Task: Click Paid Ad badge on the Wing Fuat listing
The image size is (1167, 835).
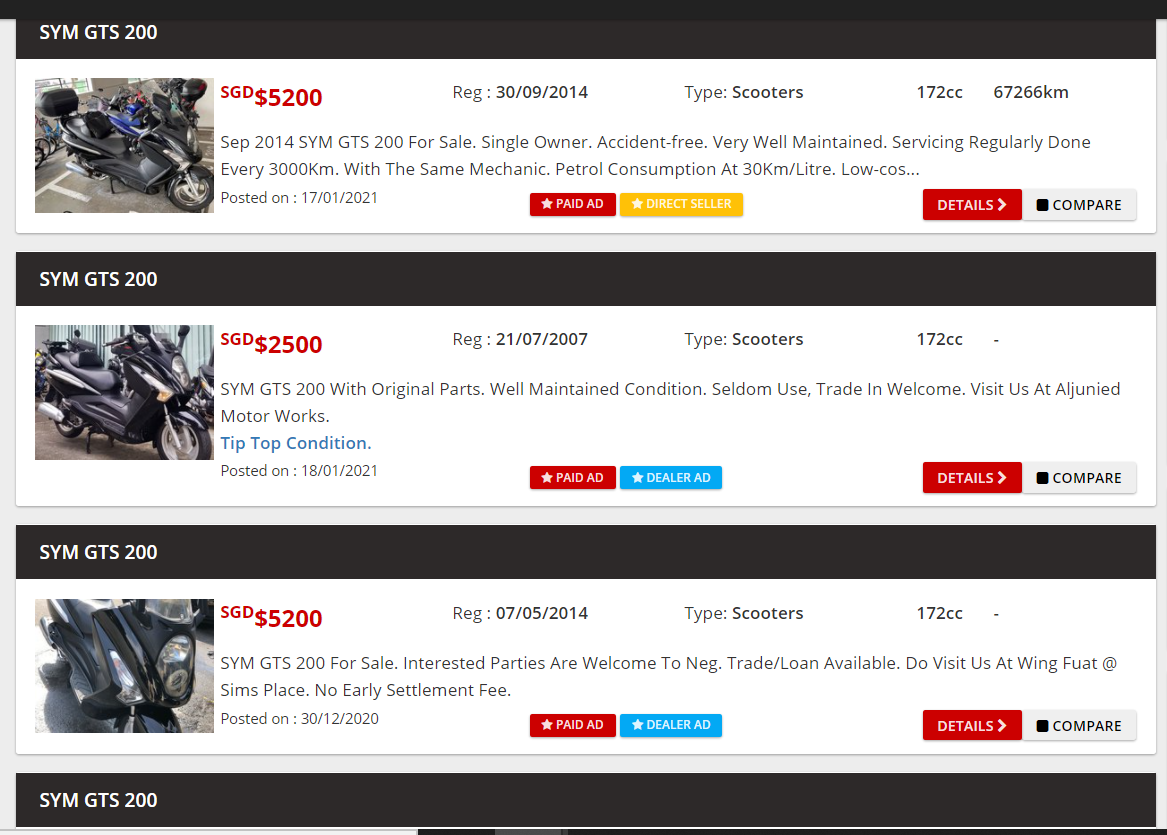Action: tap(572, 725)
